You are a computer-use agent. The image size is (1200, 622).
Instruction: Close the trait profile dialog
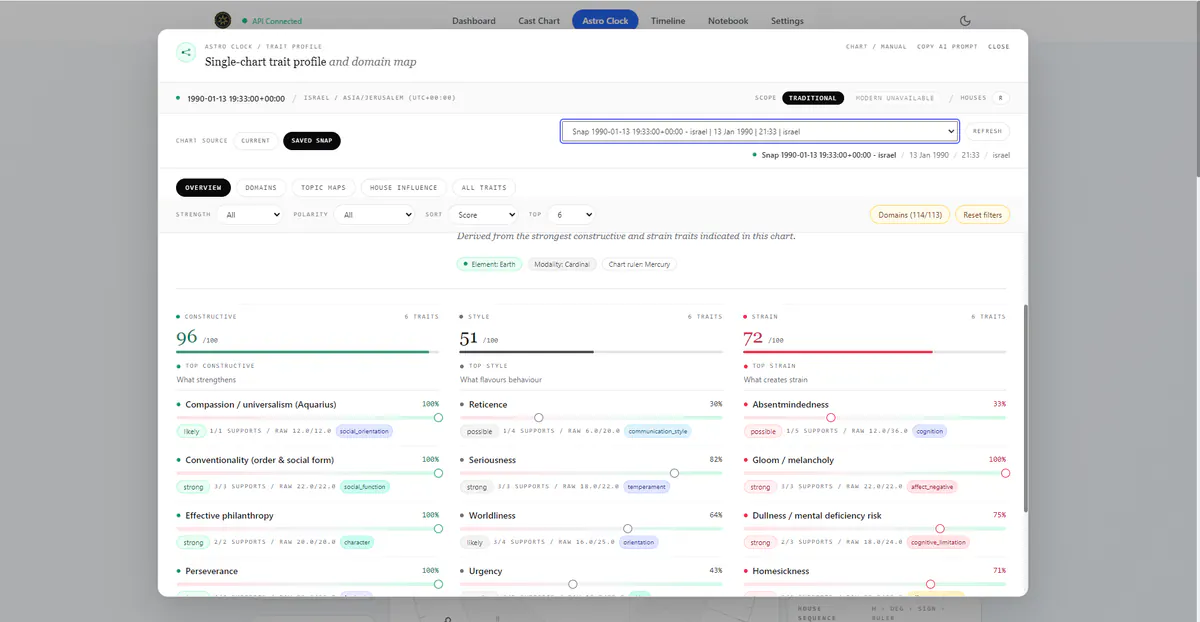tap(998, 46)
